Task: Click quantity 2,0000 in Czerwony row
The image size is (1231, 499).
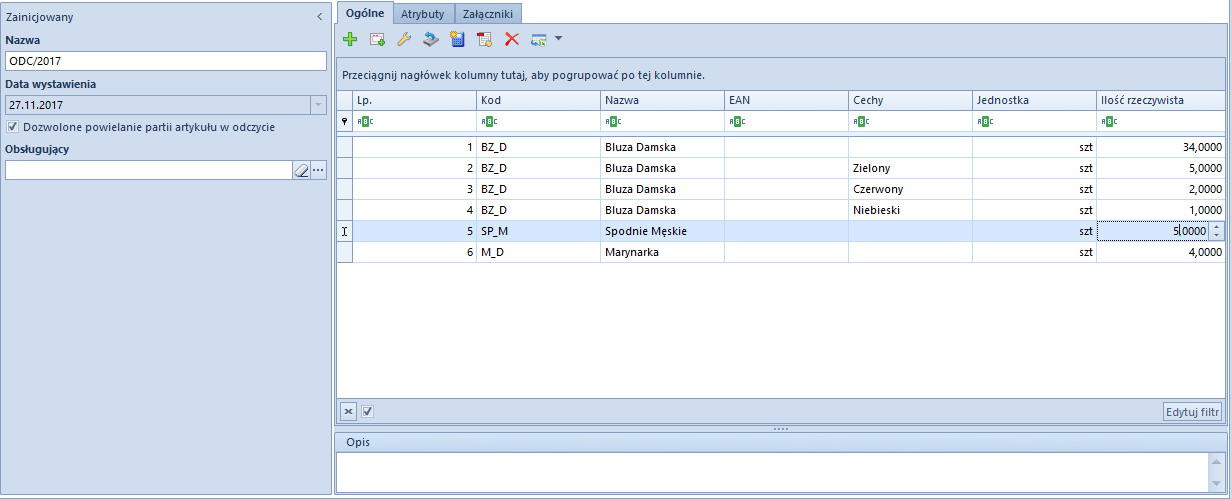Action: [1161, 189]
